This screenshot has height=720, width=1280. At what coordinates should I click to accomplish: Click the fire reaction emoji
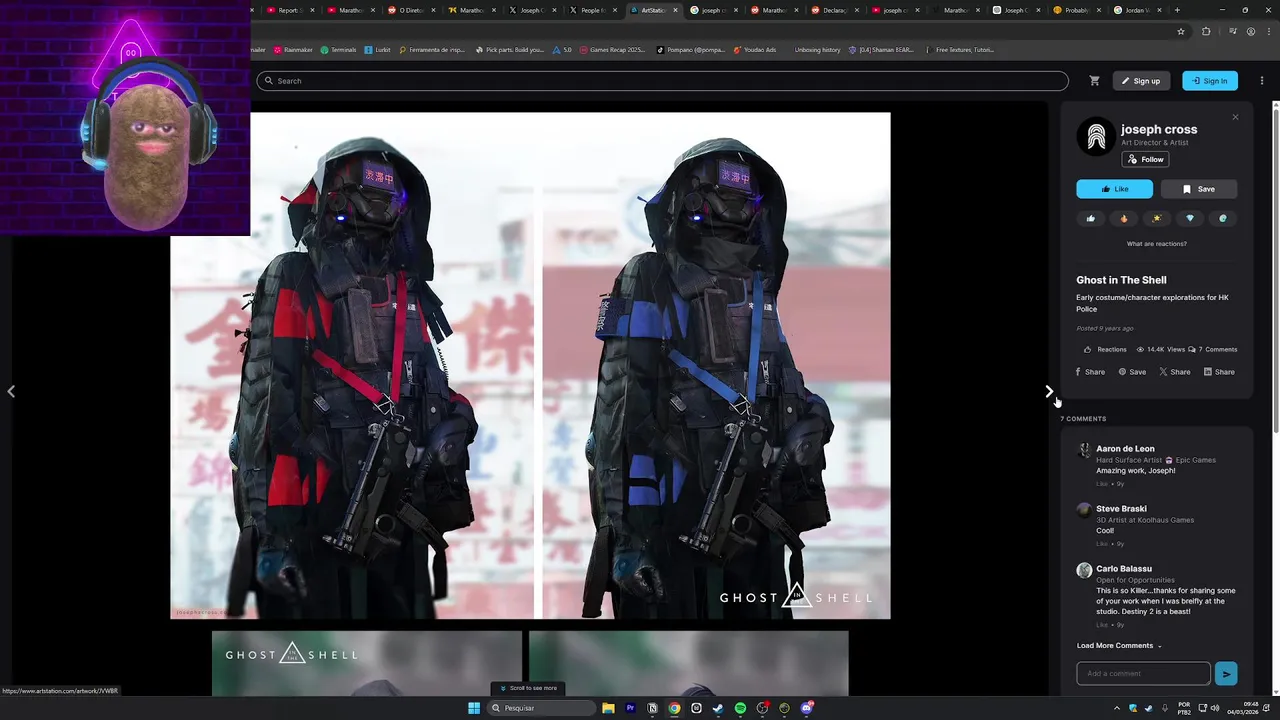(x=1124, y=218)
